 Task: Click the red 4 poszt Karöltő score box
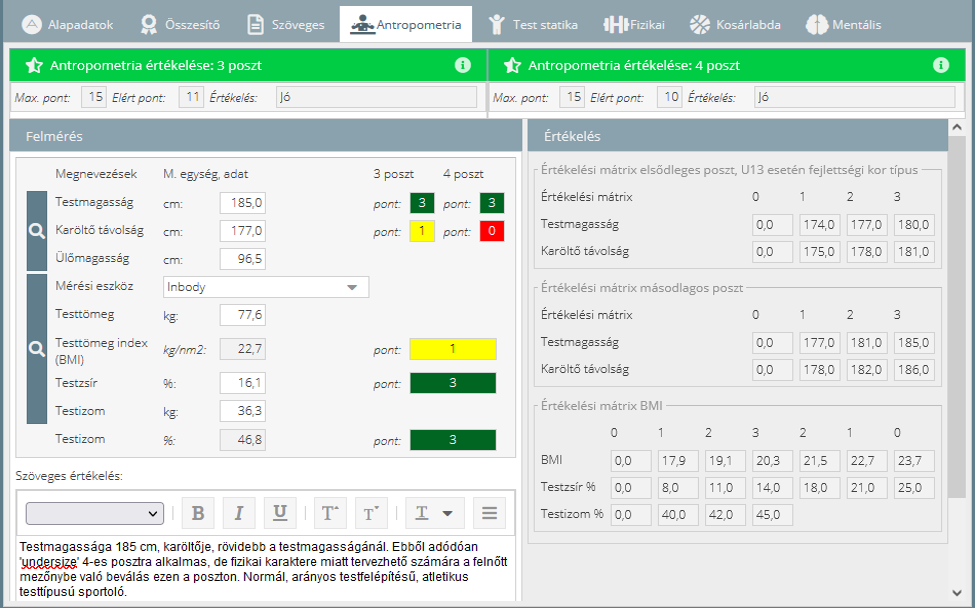(491, 232)
